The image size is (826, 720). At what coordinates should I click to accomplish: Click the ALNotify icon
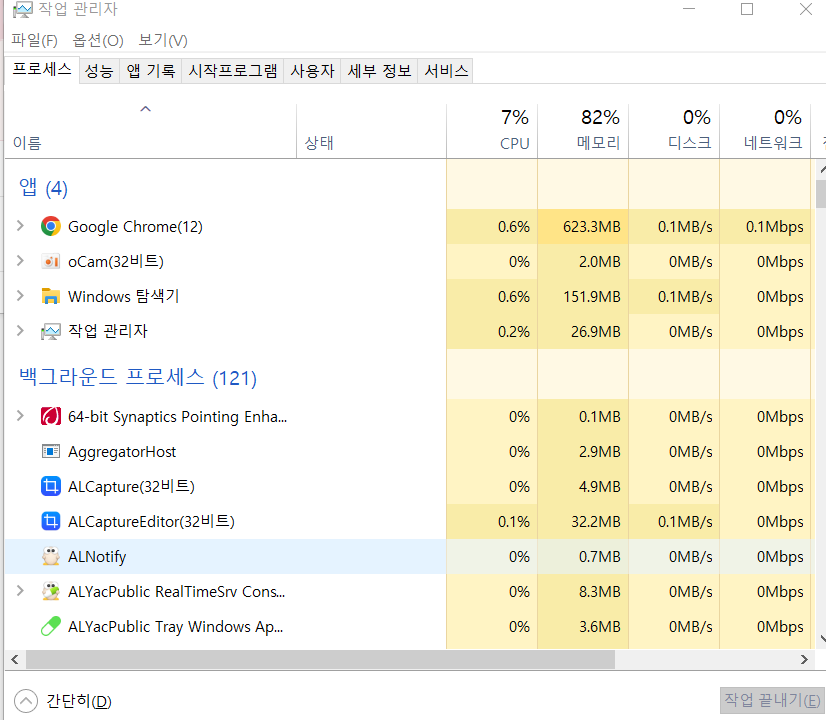pyautogui.click(x=51, y=556)
